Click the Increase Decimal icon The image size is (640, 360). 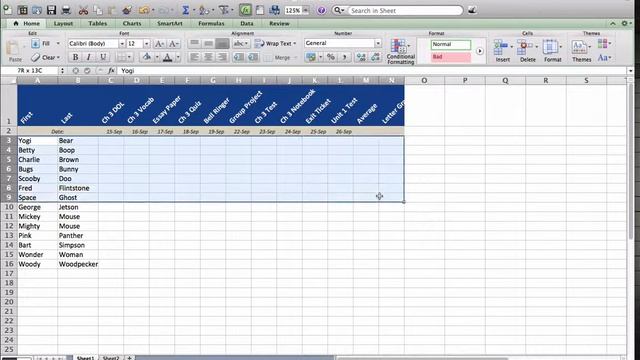(x=361, y=57)
